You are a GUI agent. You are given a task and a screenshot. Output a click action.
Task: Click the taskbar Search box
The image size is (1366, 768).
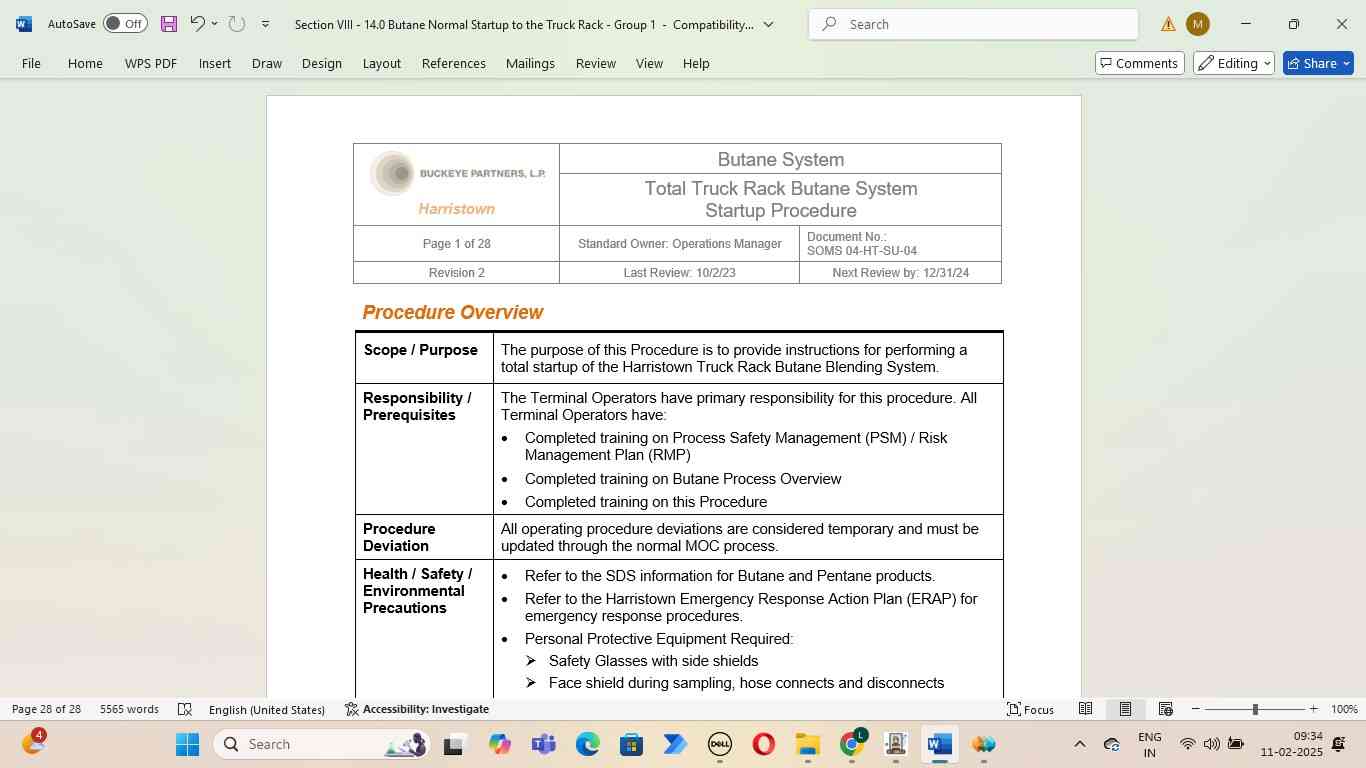323,744
